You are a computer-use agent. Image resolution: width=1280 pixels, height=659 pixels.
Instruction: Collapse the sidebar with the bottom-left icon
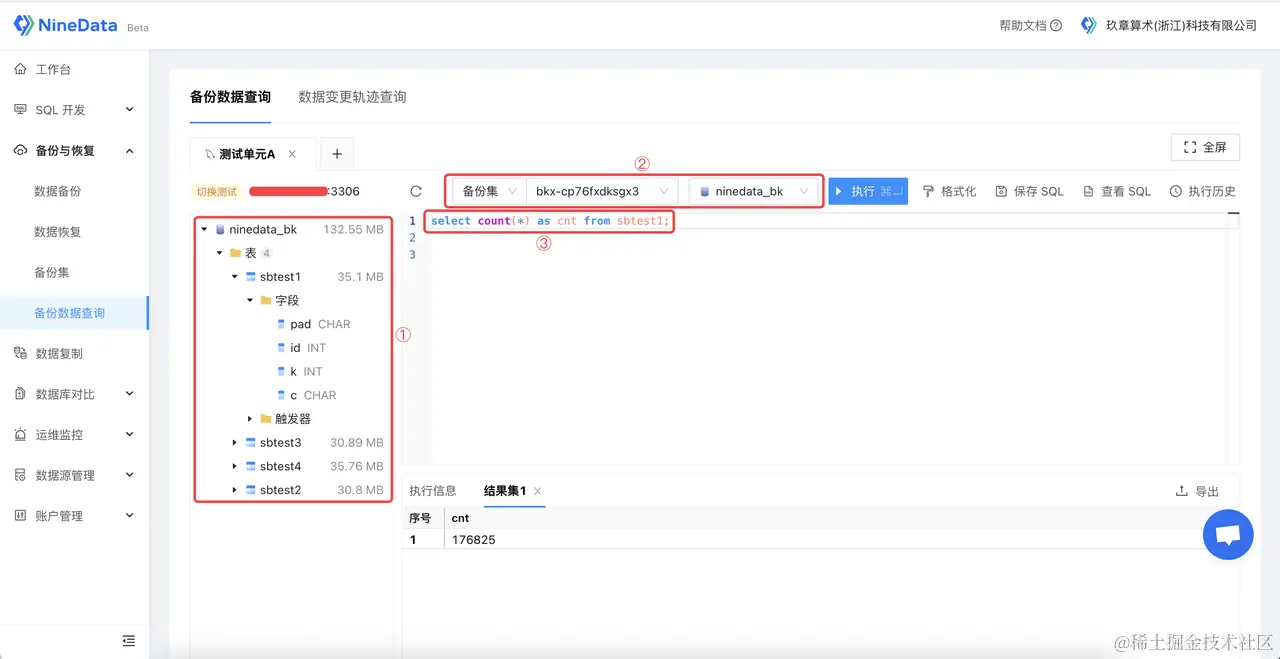coord(128,640)
